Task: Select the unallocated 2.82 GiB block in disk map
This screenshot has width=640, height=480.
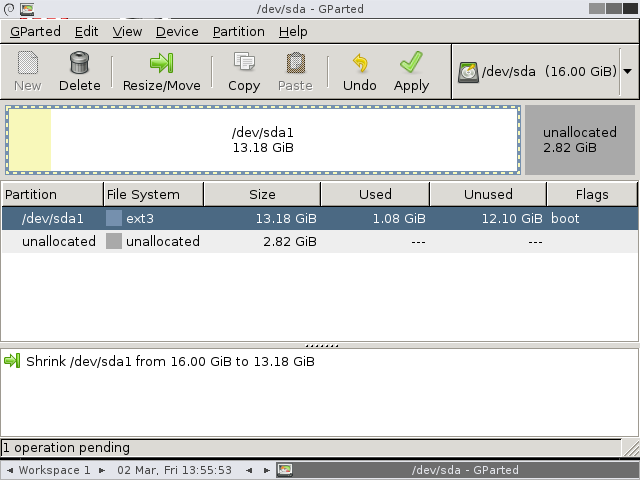Action: (x=580, y=140)
